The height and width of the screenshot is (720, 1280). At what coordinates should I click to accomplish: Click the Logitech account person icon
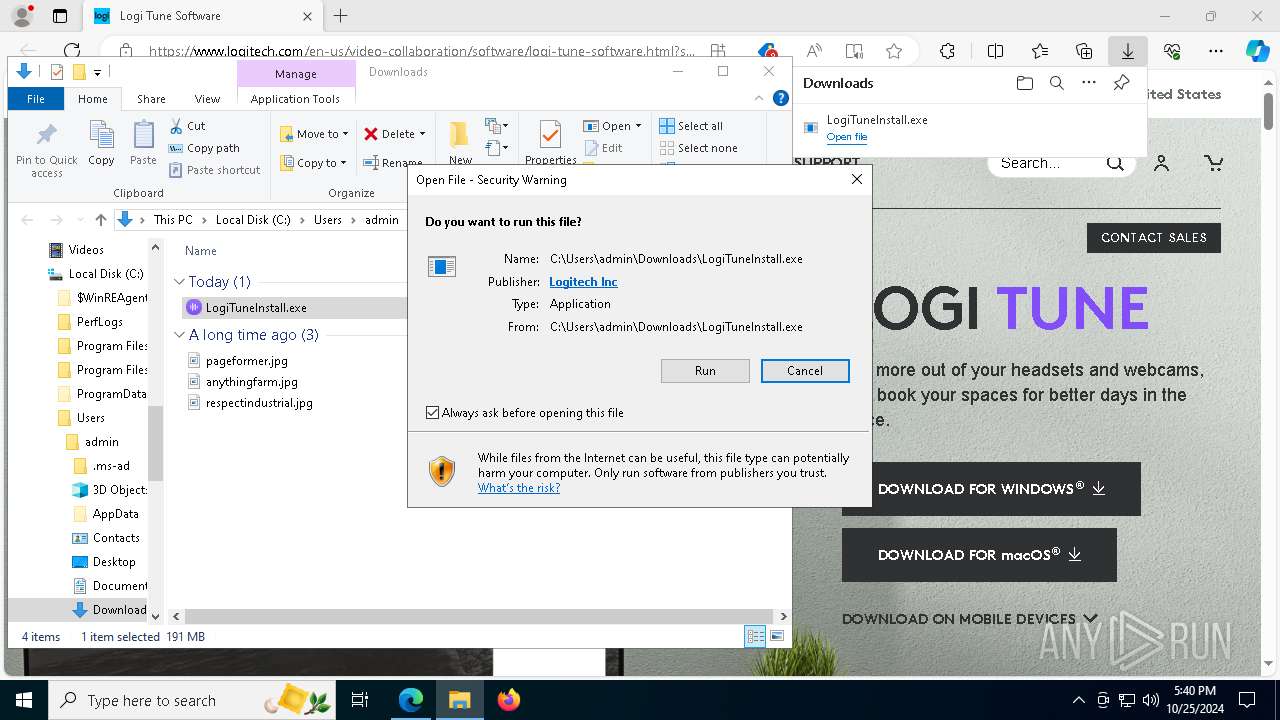[x=1161, y=163]
